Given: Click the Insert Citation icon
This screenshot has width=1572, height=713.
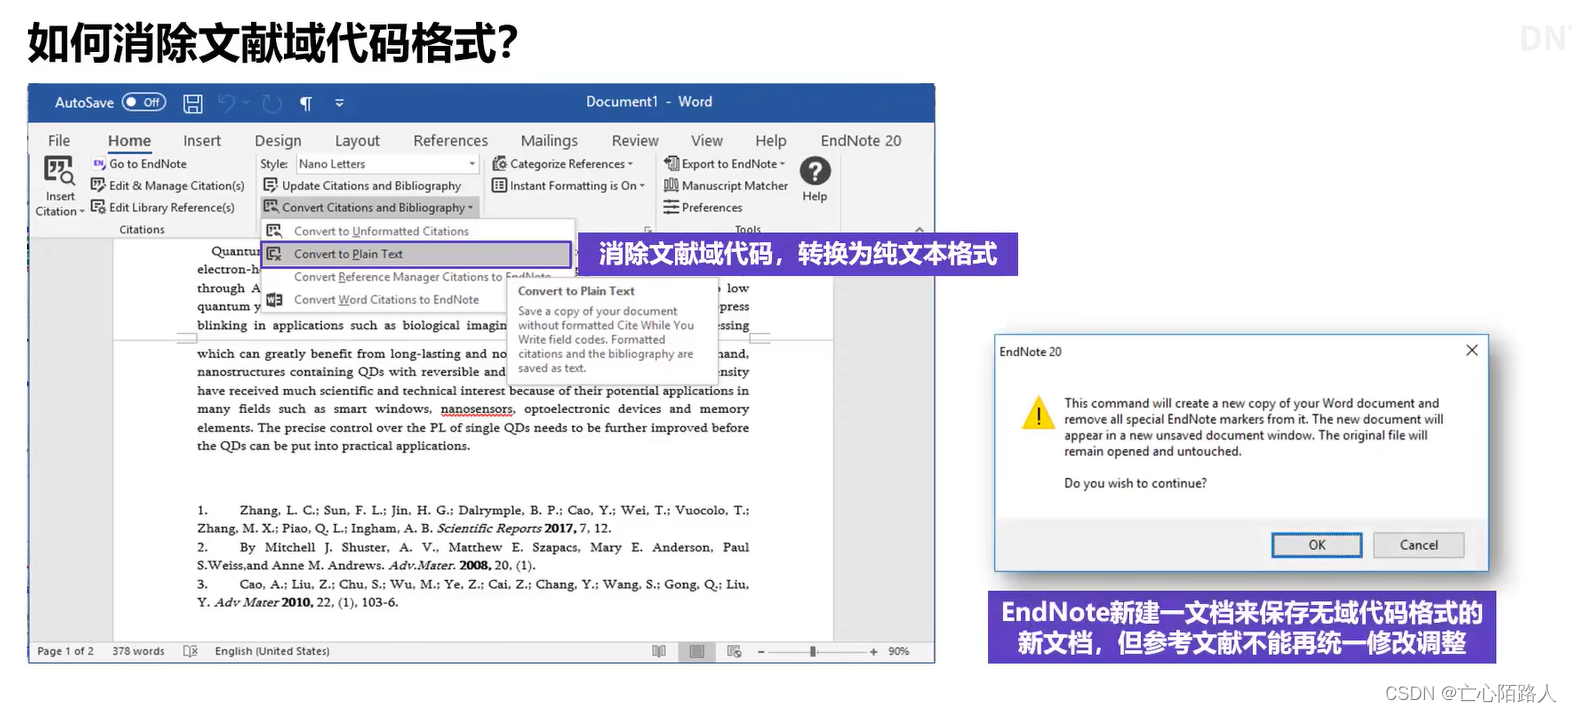Looking at the screenshot, I should 60,171.
